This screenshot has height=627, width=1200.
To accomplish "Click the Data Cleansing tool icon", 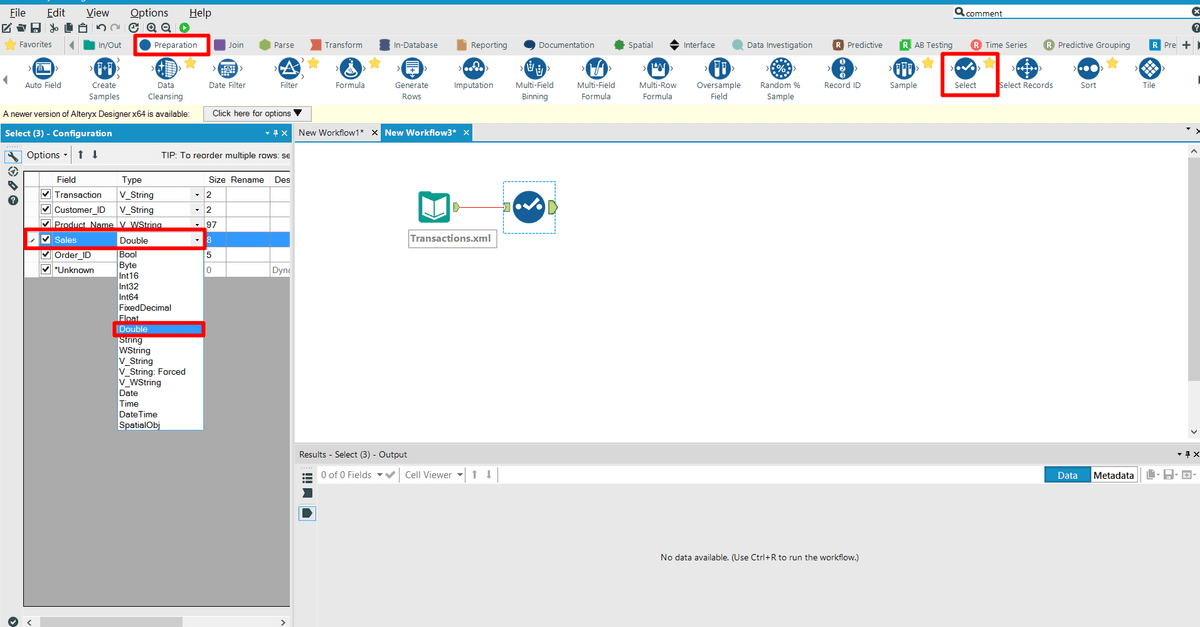I will tap(166, 68).
